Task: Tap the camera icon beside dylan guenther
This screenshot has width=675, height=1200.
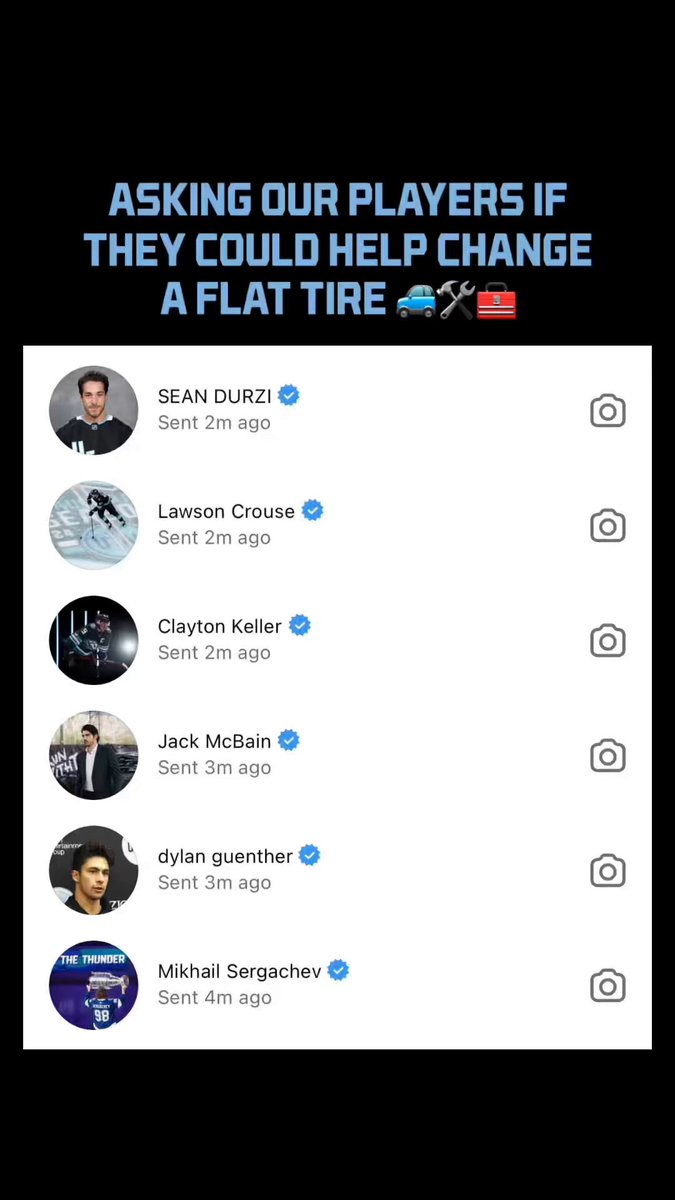Action: [607, 871]
